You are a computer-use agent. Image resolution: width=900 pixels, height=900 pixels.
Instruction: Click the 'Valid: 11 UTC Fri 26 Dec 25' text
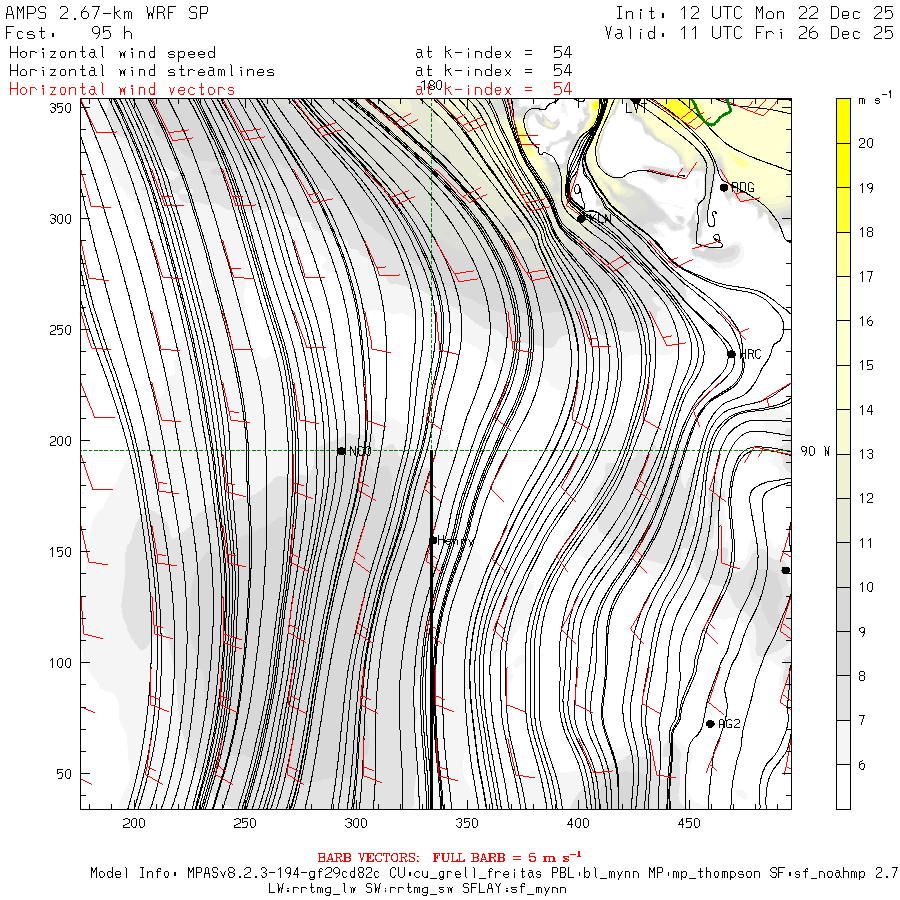[x=748, y=33]
